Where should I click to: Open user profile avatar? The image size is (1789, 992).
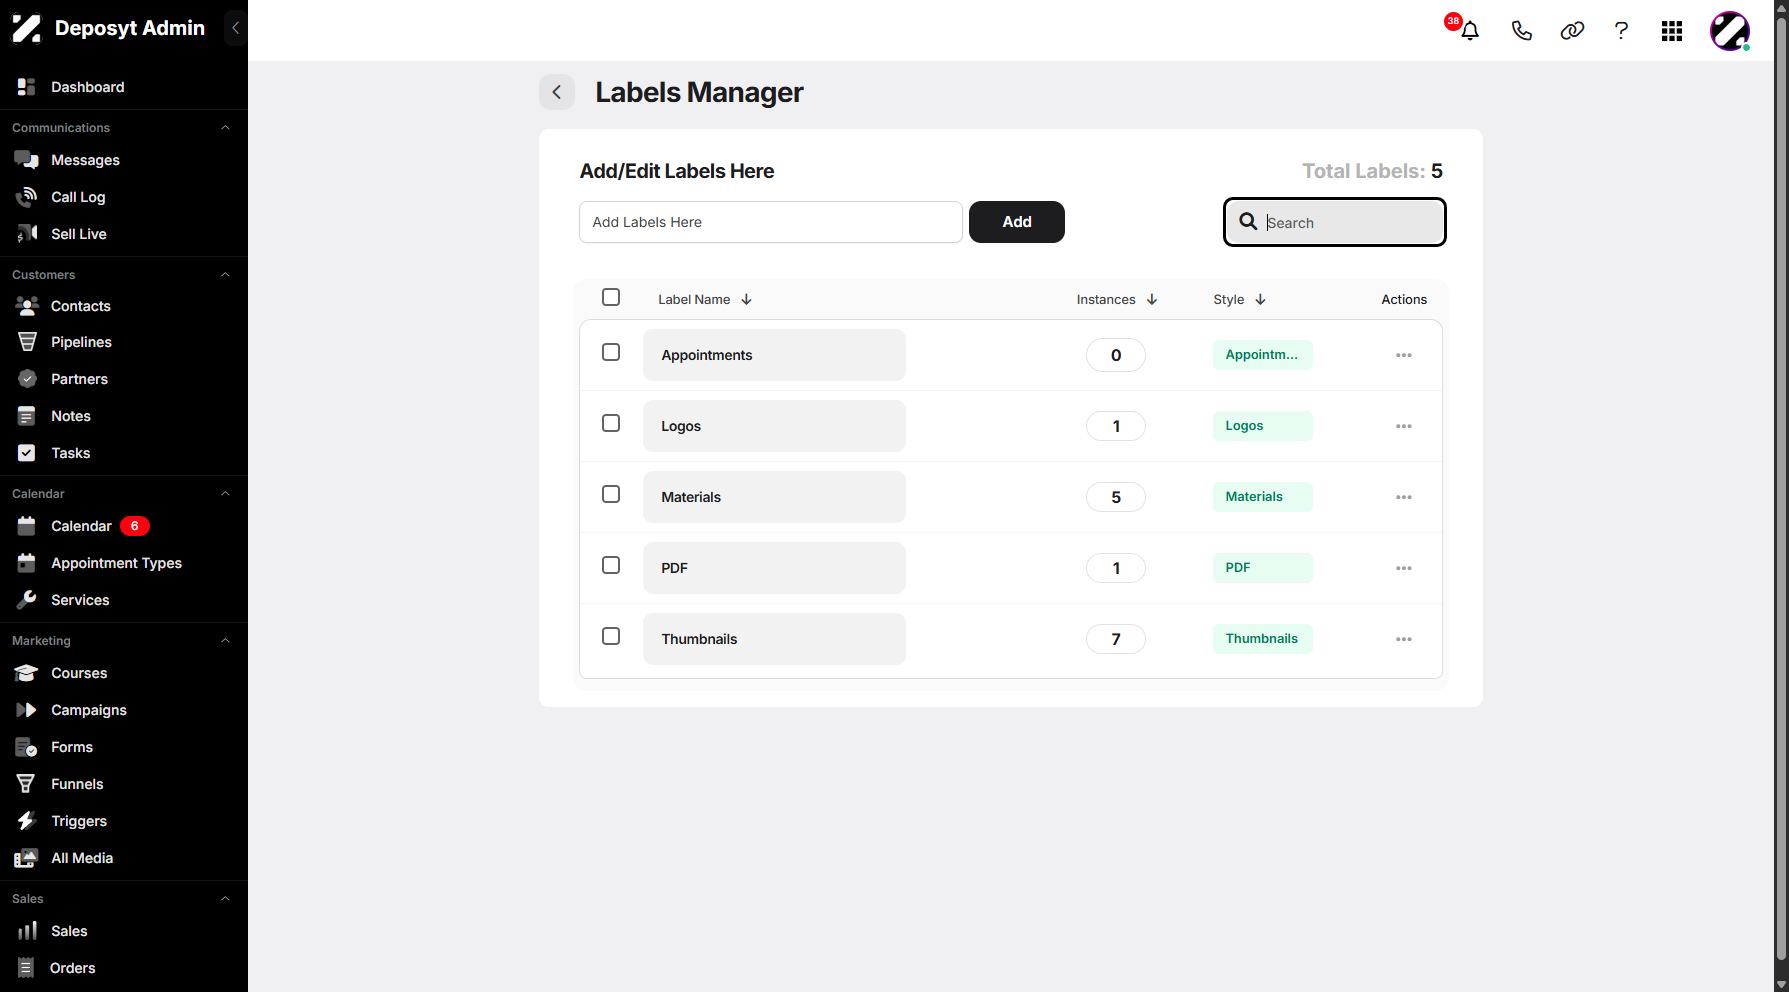coord(1730,31)
